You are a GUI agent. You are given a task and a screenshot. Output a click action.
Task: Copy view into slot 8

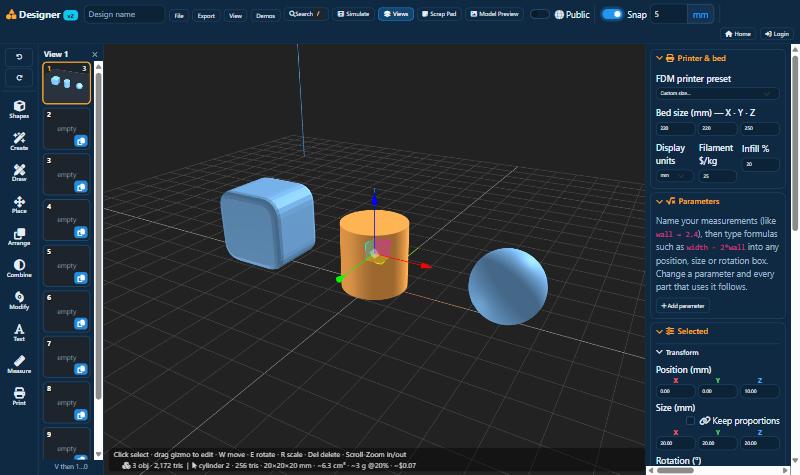(x=81, y=415)
